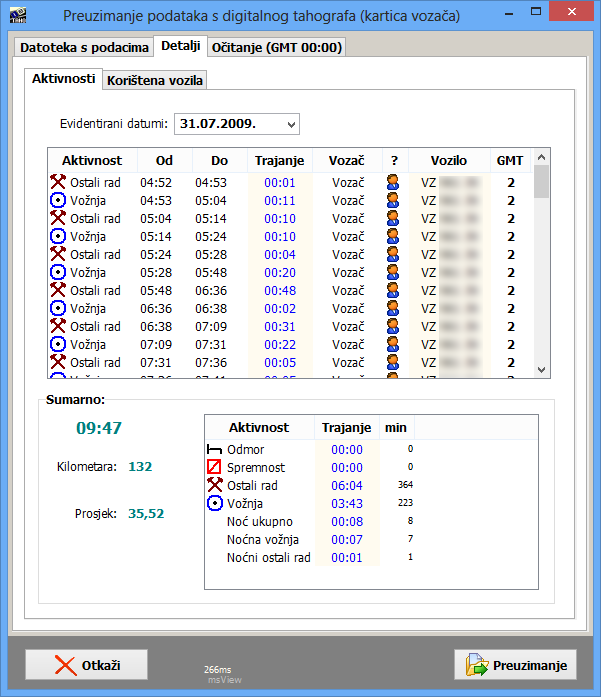Click Od time 07:09 cell
This screenshot has height=697, width=601.
click(156, 344)
